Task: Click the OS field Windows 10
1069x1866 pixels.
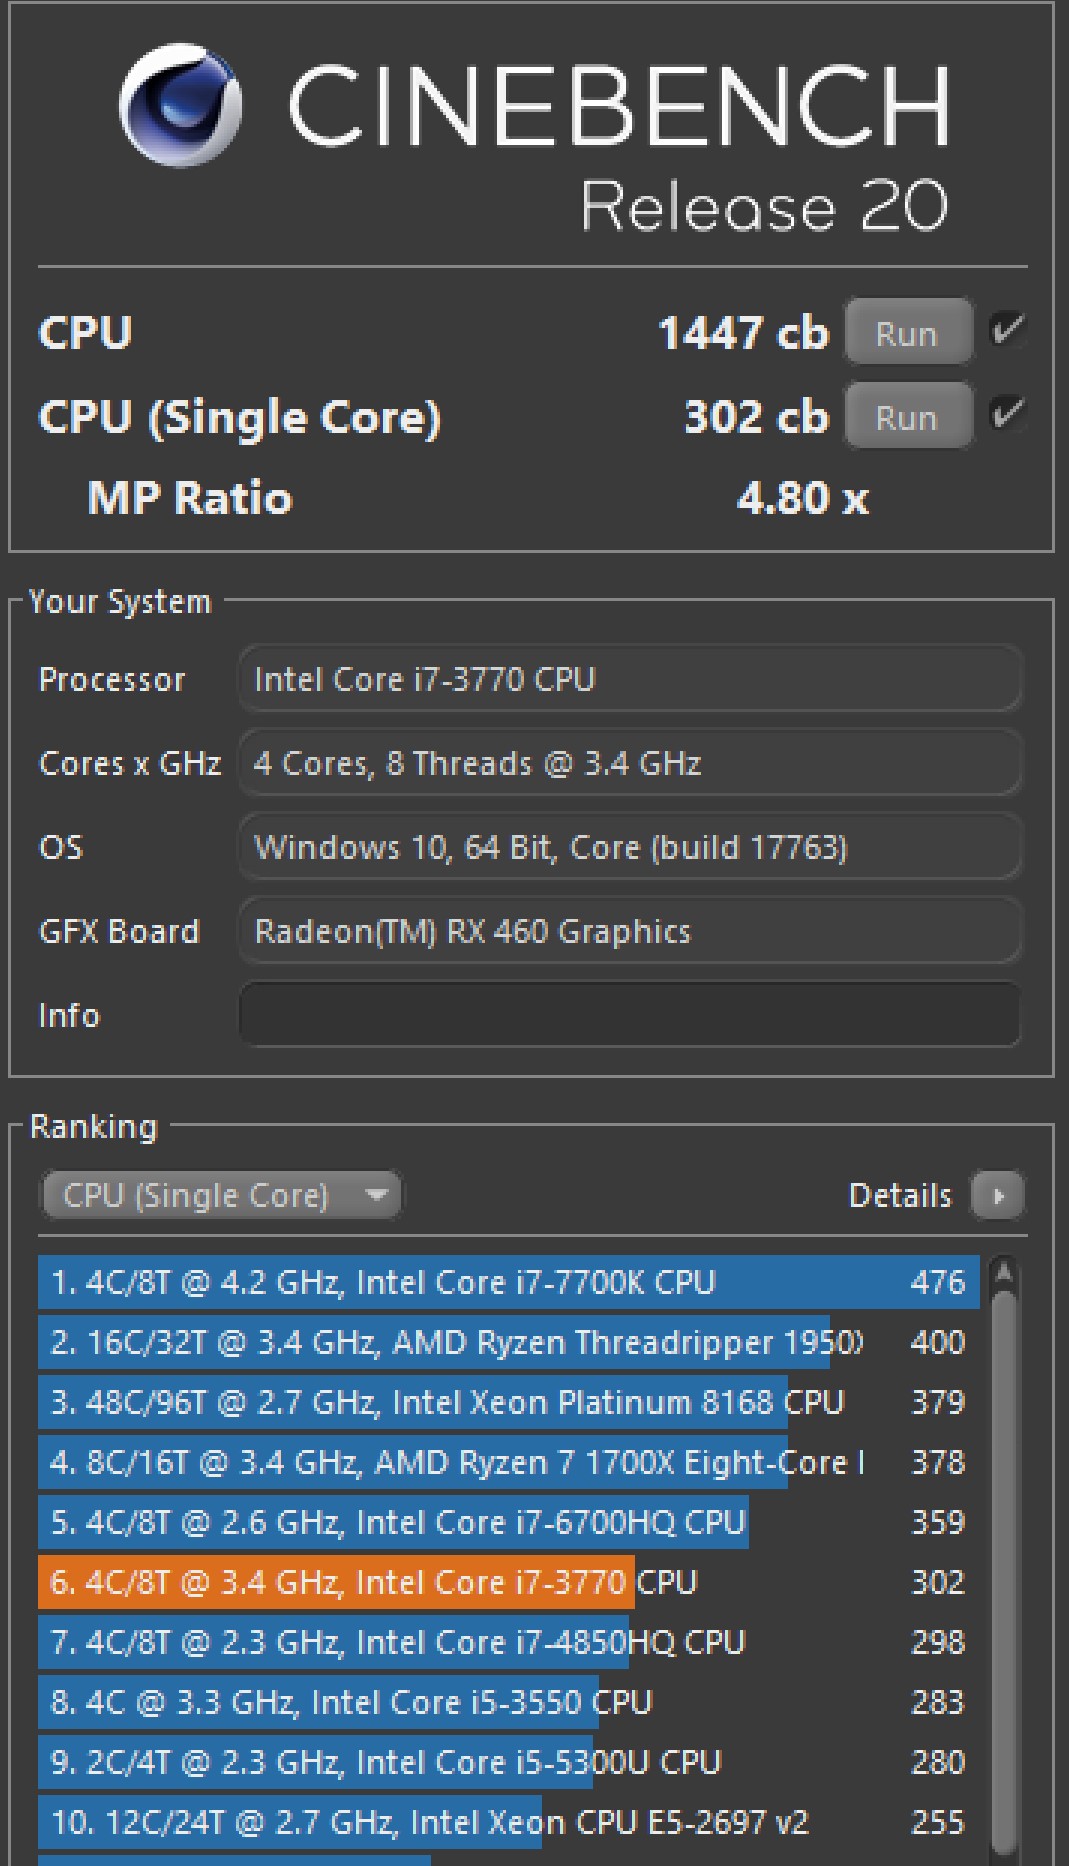Action: [630, 847]
